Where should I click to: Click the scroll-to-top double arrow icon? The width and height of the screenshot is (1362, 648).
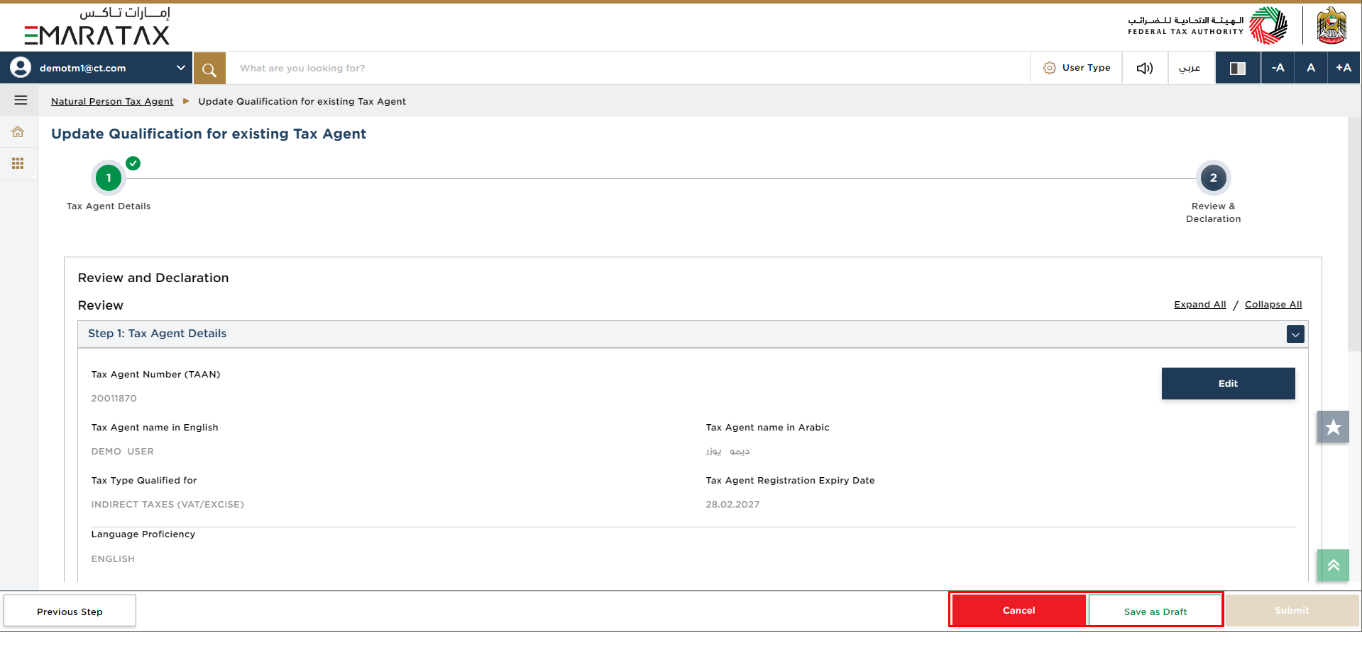pos(1332,565)
